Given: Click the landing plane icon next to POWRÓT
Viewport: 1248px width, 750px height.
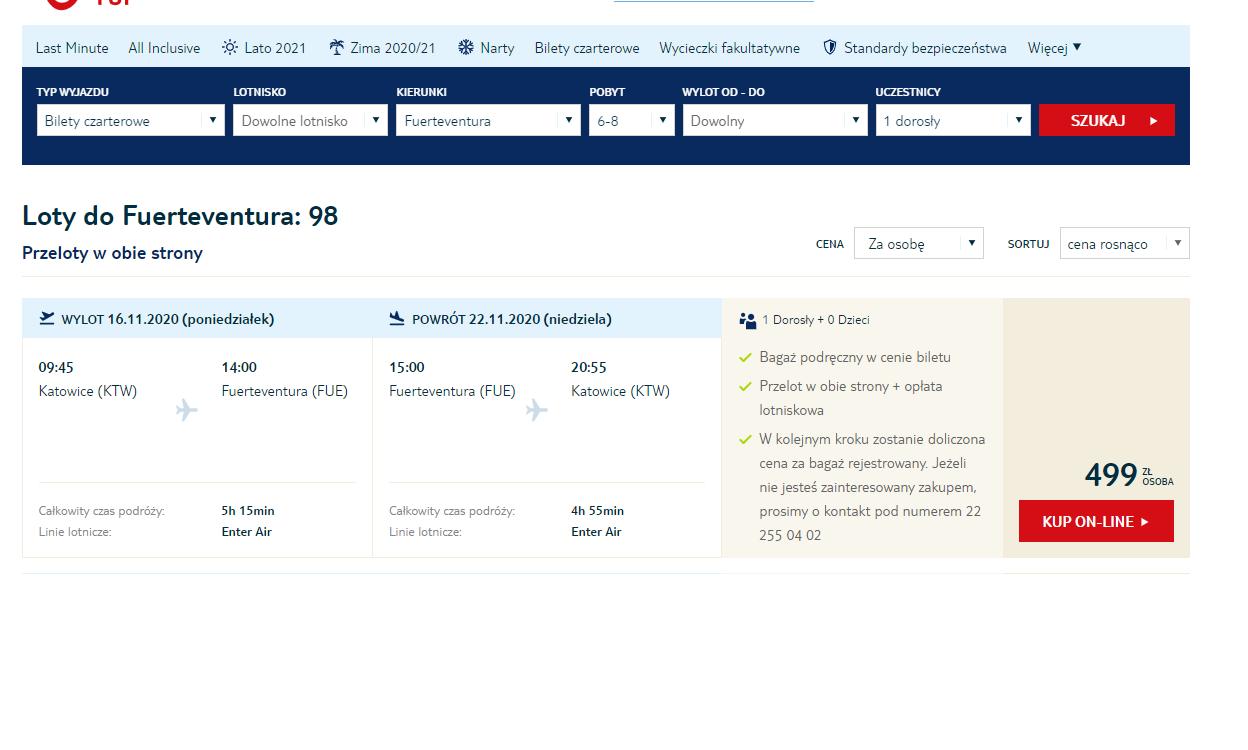Looking at the screenshot, I should coord(396,319).
